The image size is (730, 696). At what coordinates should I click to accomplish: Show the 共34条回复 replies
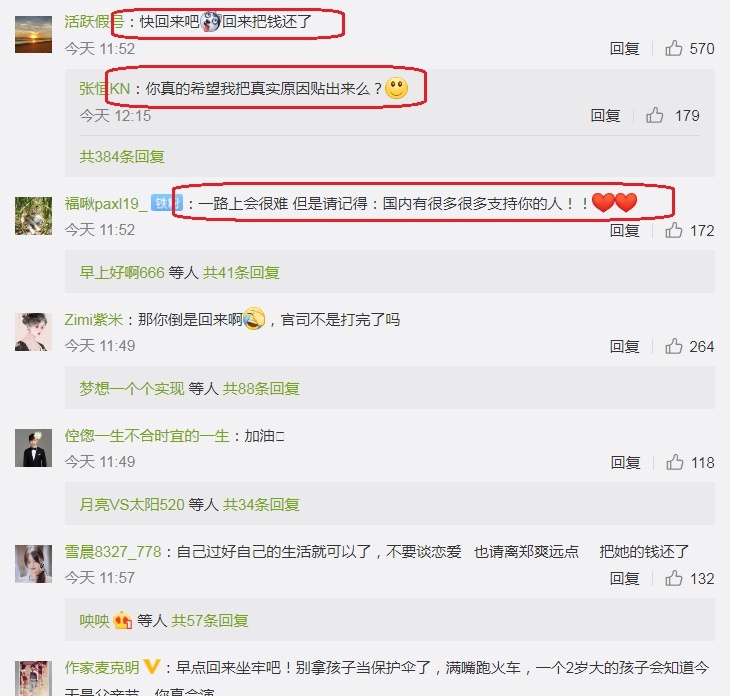(261, 504)
